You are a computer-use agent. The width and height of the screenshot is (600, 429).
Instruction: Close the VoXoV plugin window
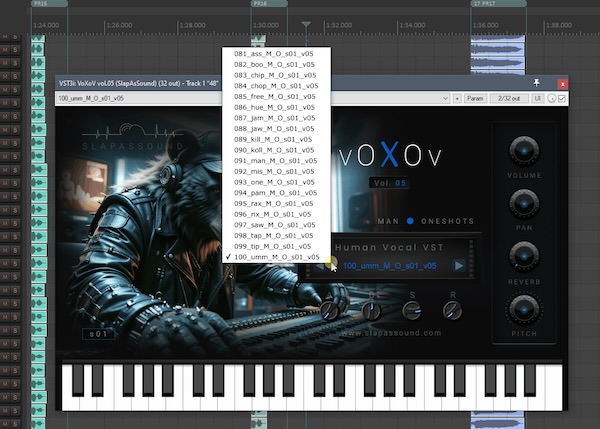coord(562,84)
